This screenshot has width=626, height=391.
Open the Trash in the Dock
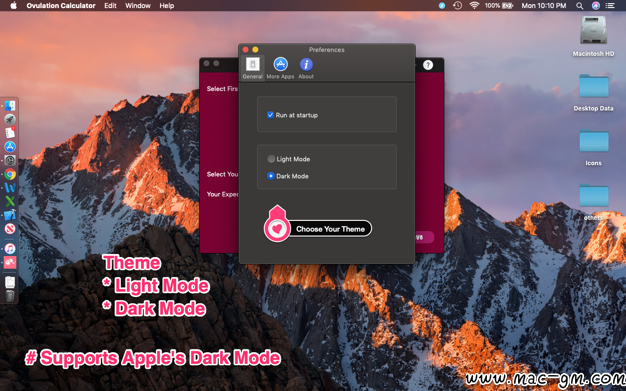click(10, 296)
